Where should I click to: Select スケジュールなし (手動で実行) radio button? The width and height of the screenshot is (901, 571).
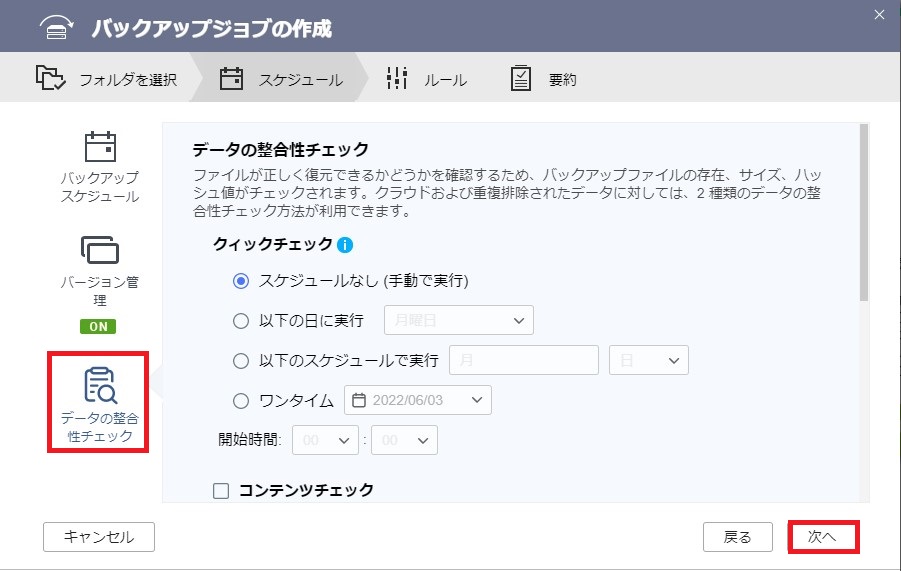click(x=241, y=281)
